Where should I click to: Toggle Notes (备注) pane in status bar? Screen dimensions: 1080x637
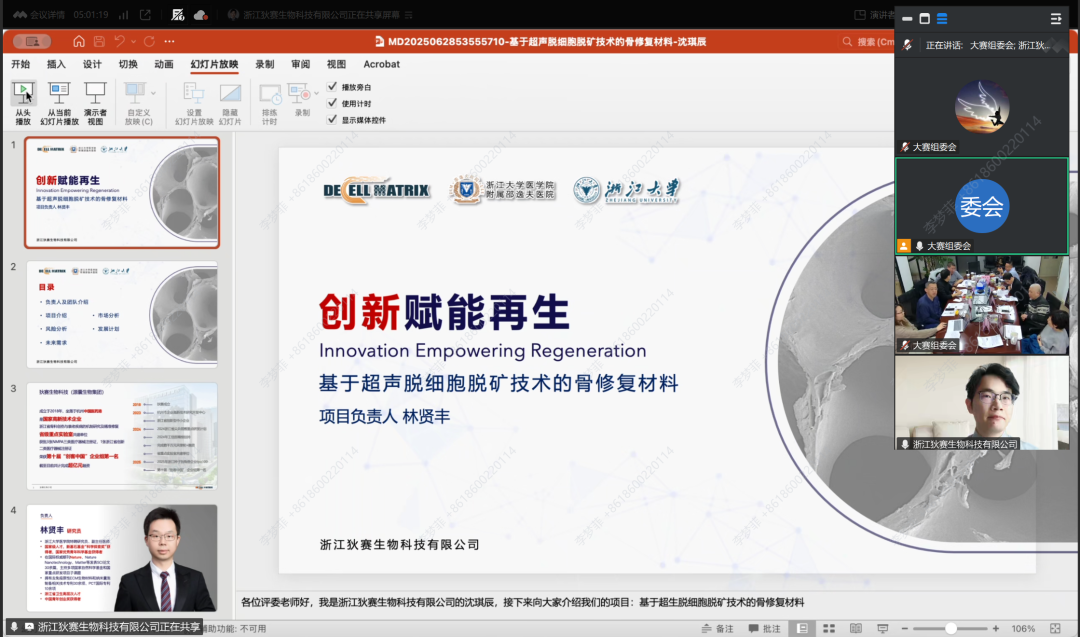[x=717, y=628]
